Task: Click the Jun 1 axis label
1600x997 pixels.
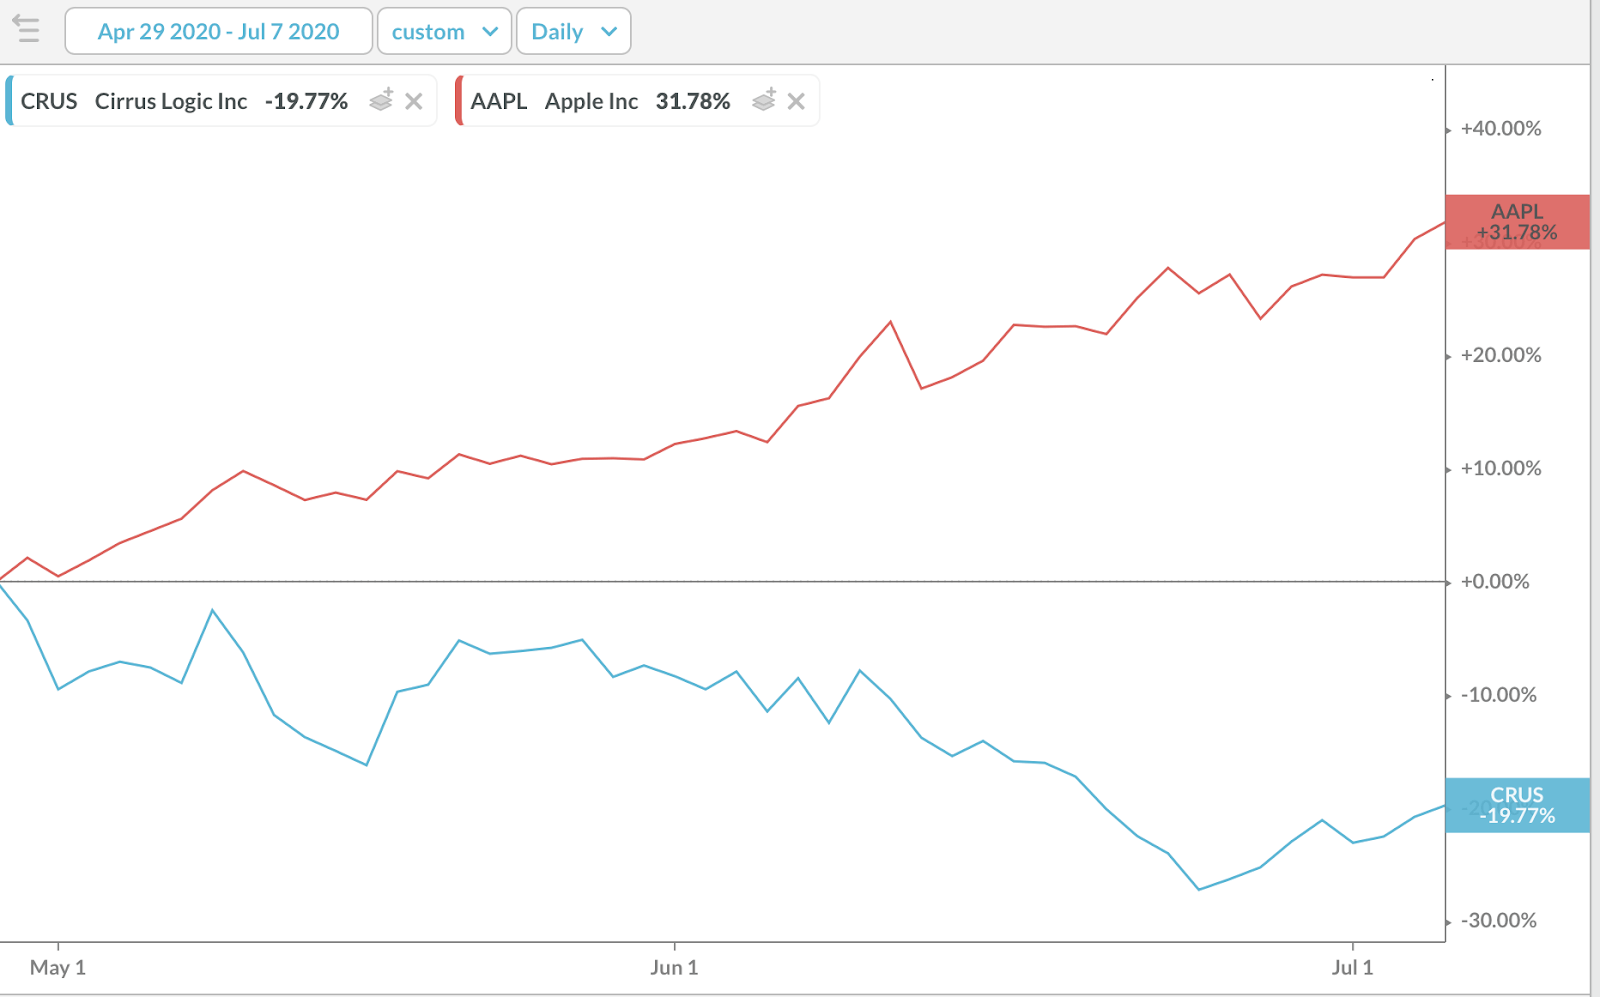Action: click(x=674, y=967)
